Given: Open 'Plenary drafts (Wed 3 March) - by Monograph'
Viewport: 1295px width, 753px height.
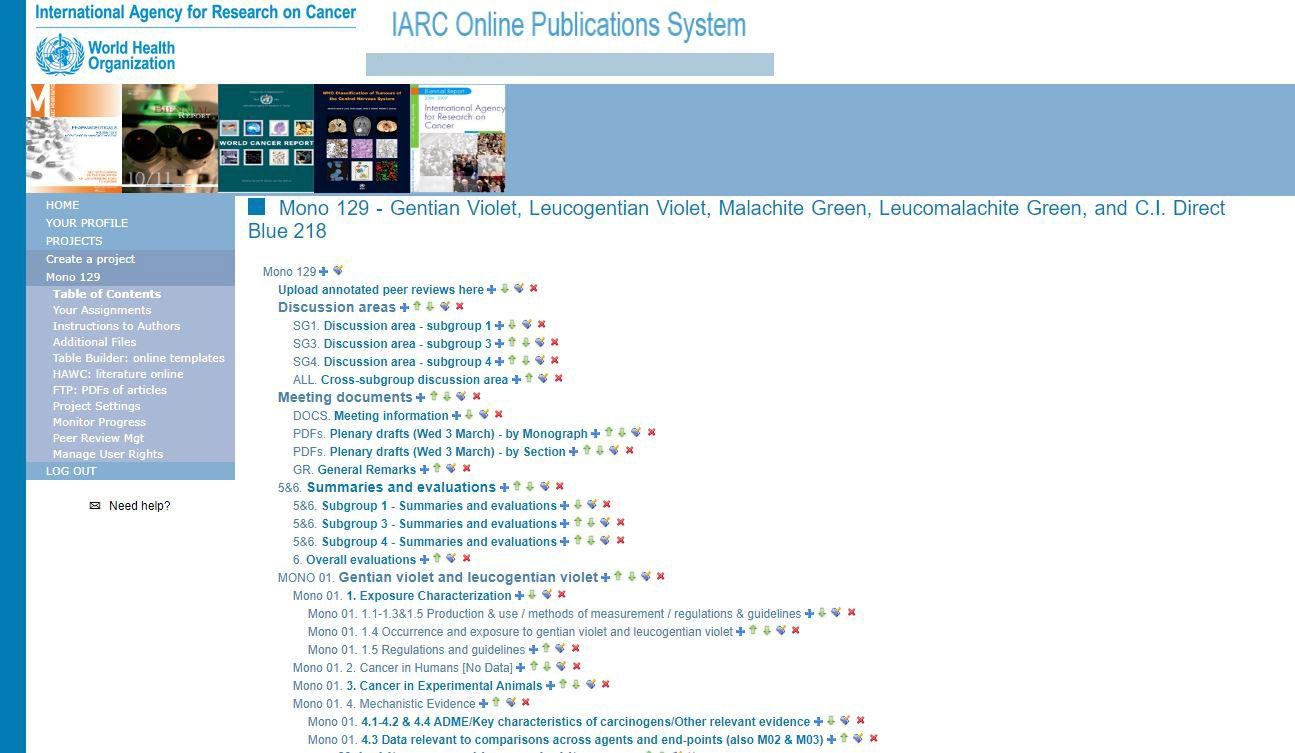Looking at the screenshot, I should click(458, 434).
